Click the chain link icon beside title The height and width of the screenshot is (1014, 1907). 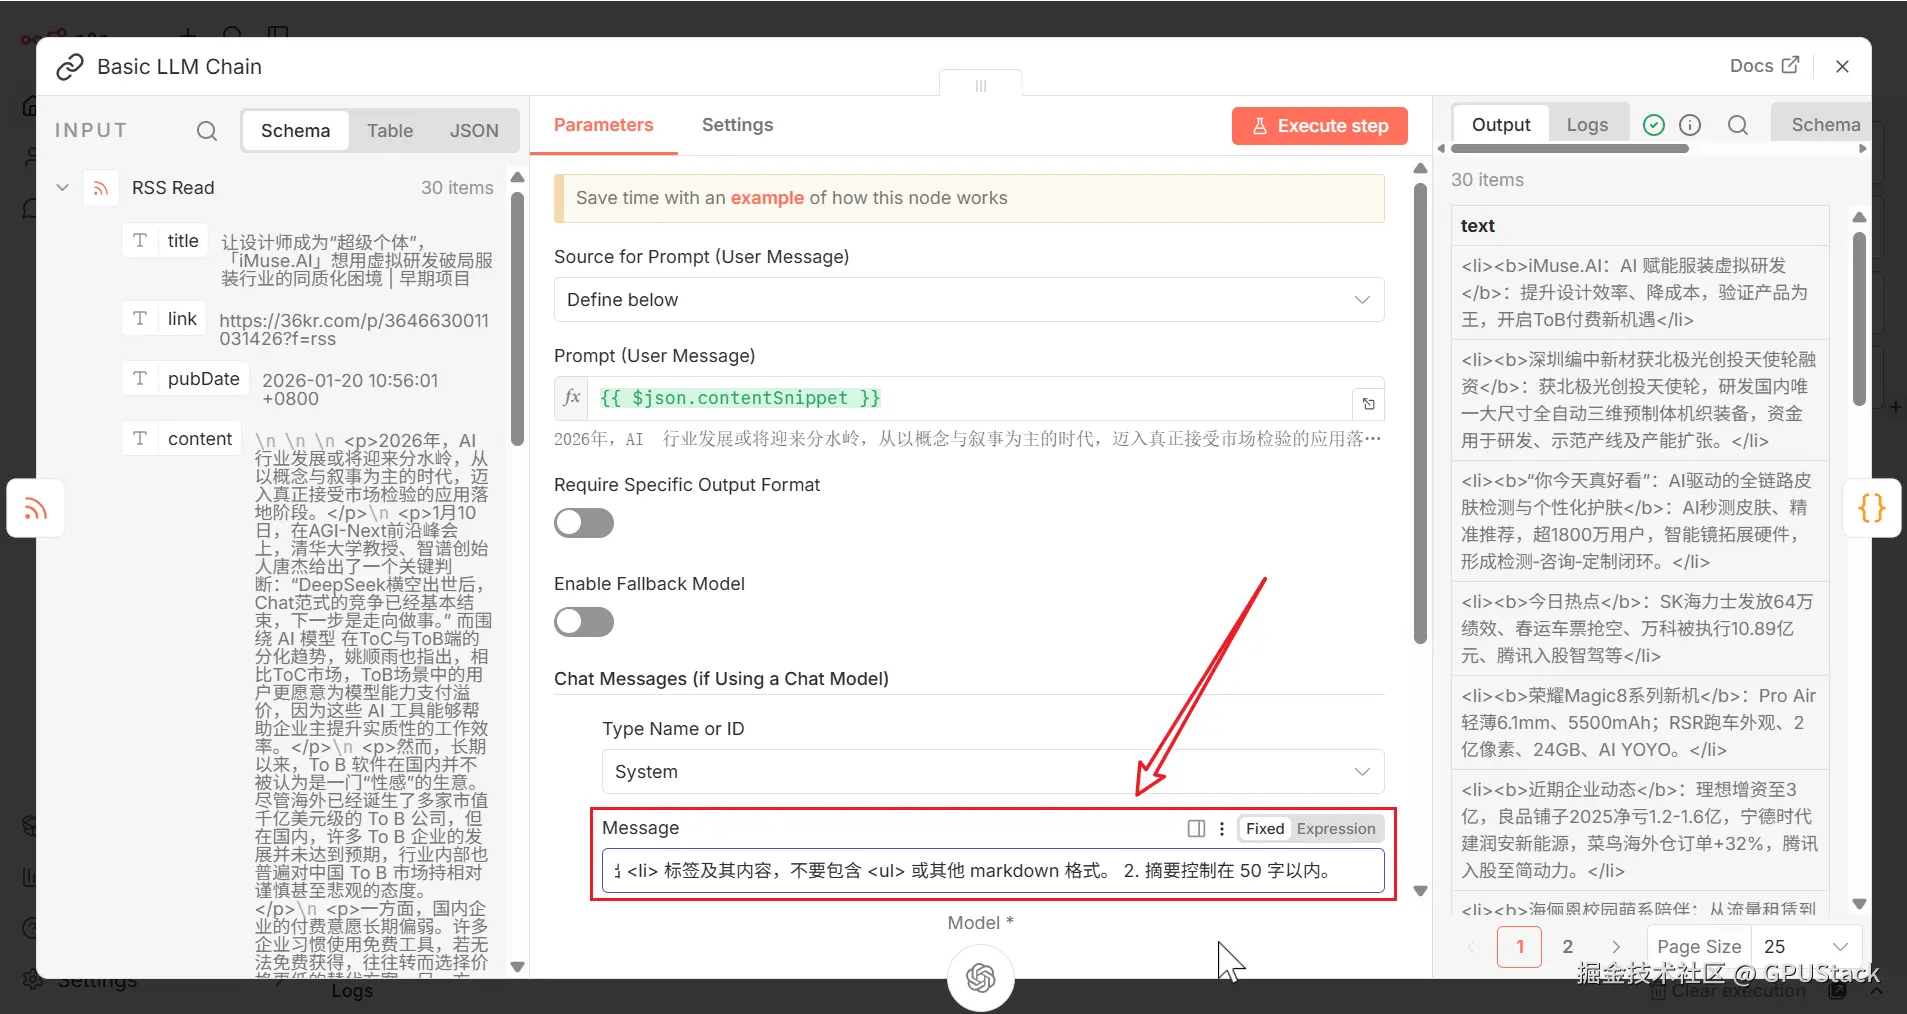[x=70, y=67]
